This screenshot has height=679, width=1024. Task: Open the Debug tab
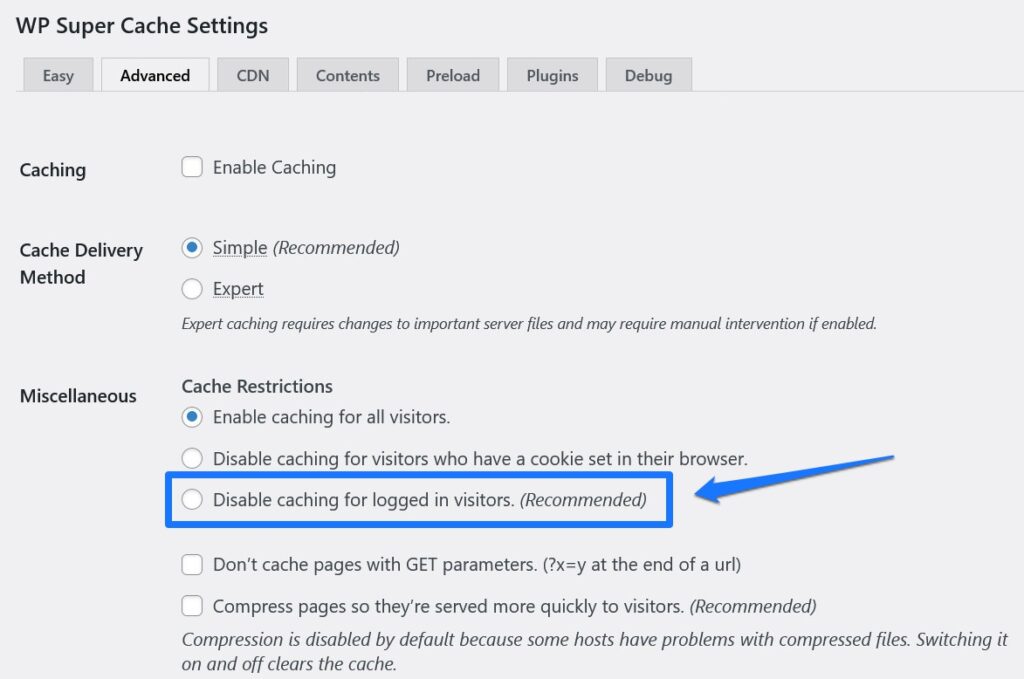pyautogui.click(x=648, y=75)
